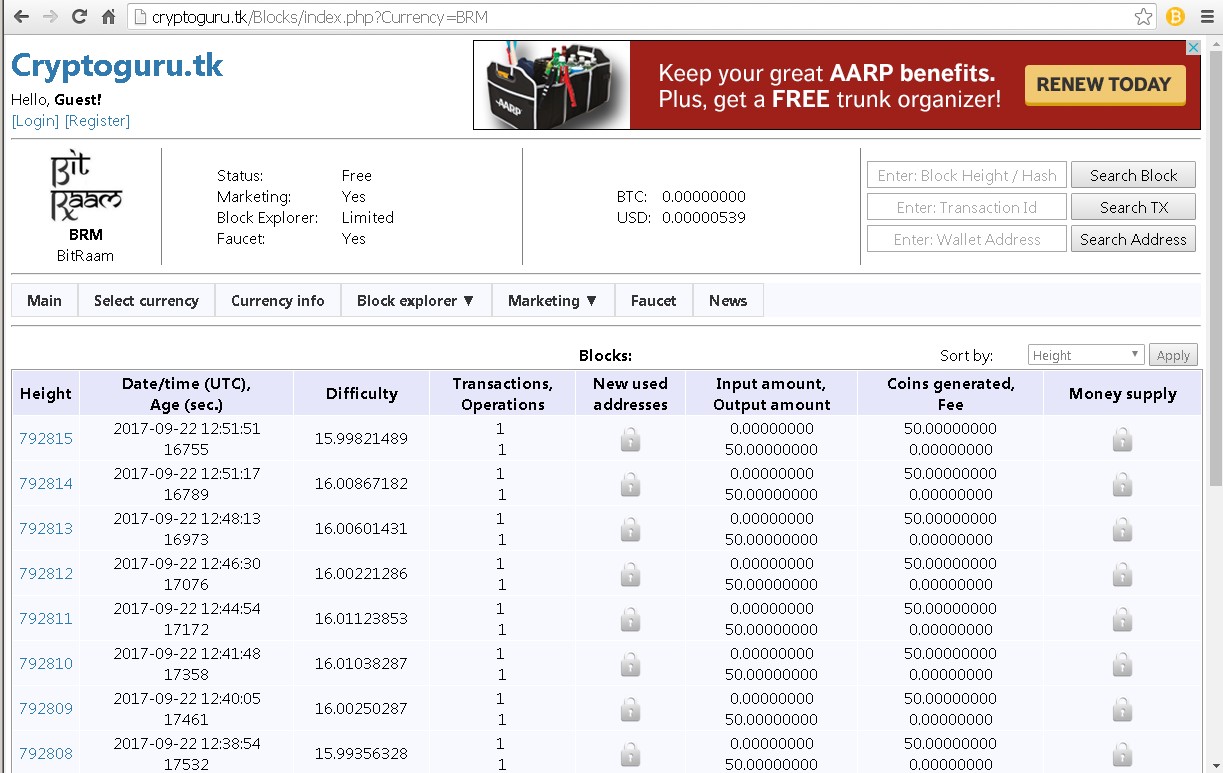Open block 792808 link
Viewport: 1223px width, 773px height.
click(46, 753)
